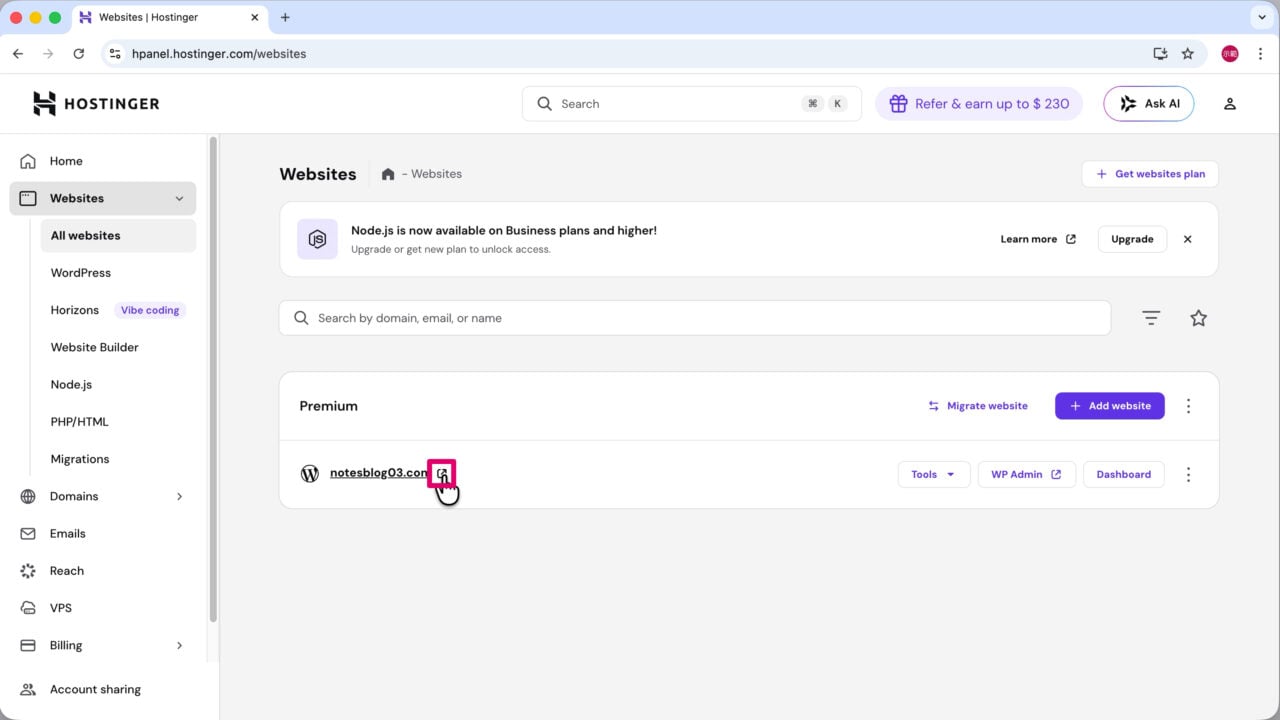
Task: Open the three-dot menu for notesblog03.com
Action: pyautogui.click(x=1188, y=475)
